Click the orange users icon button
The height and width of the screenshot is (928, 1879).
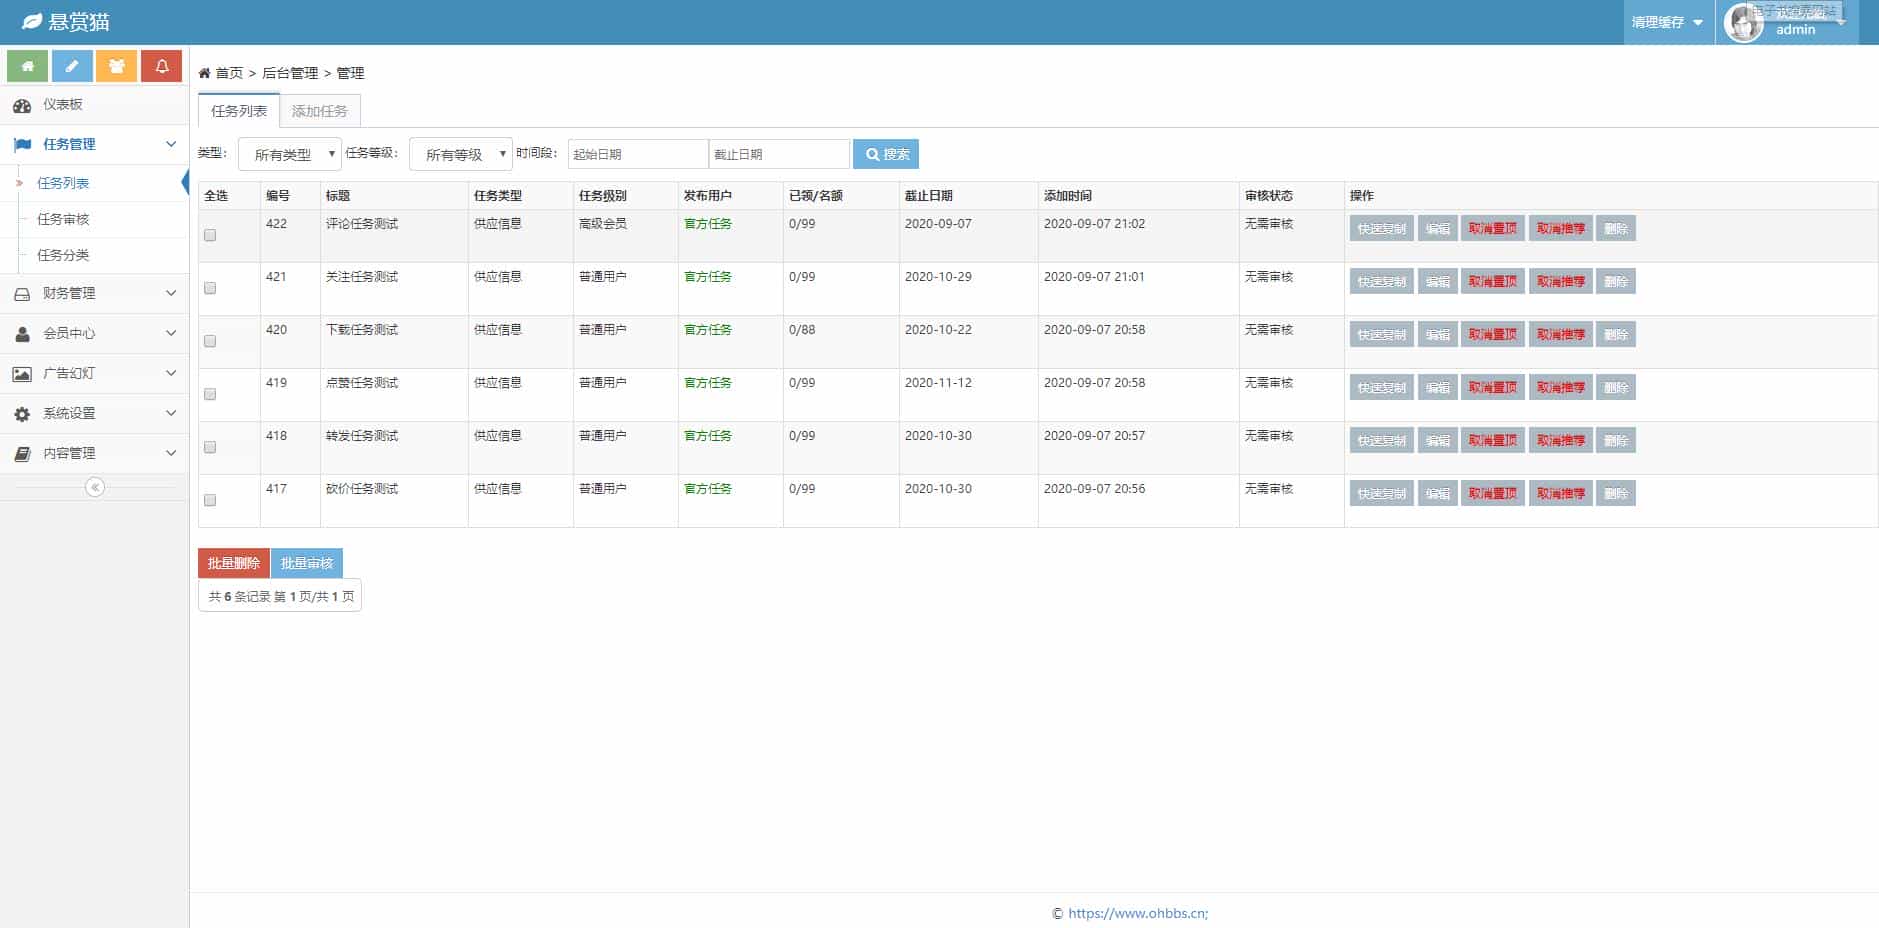117,66
